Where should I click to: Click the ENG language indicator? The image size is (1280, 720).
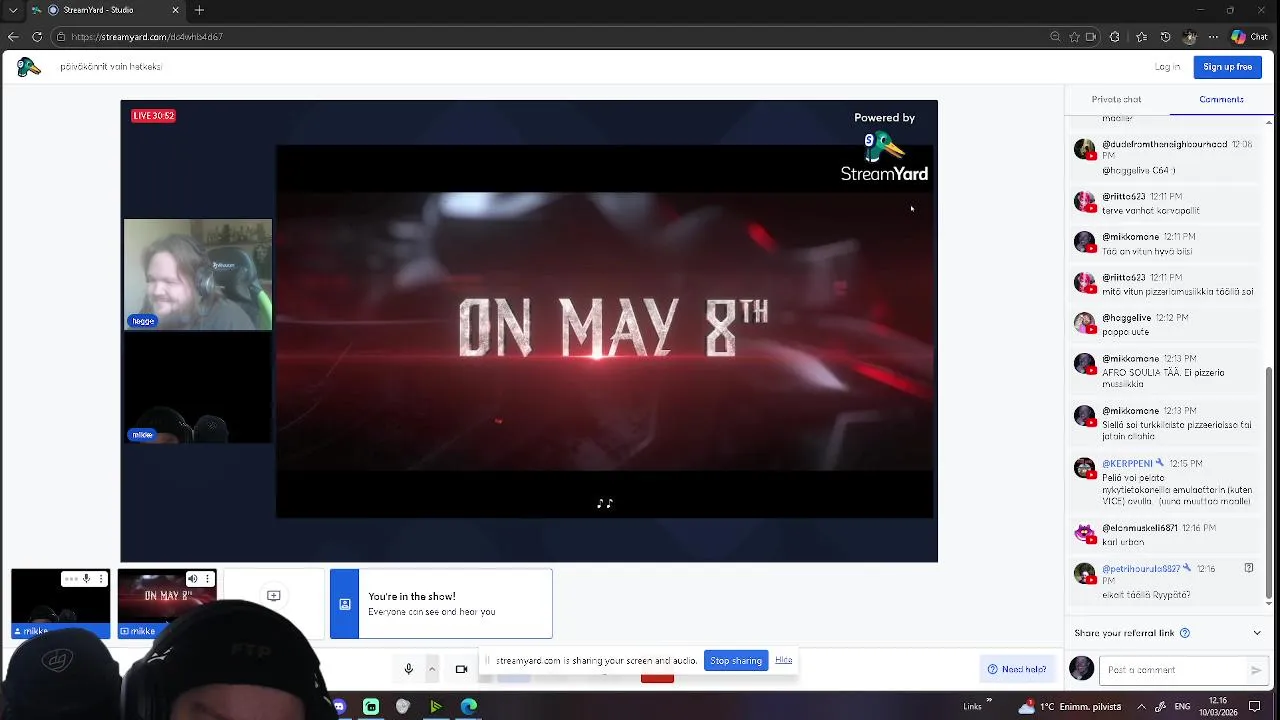click(1180, 706)
